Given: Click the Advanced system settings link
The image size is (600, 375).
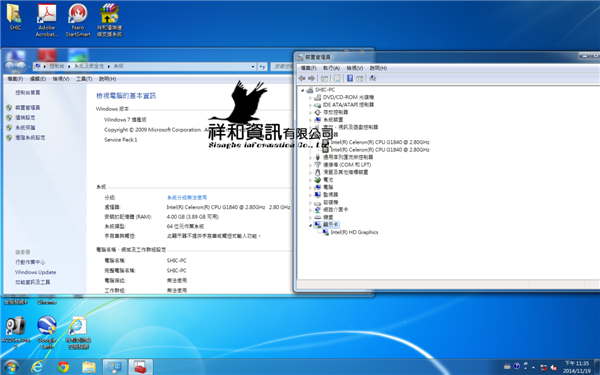Looking at the screenshot, I should pyautogui.click(x=30, y=138).
